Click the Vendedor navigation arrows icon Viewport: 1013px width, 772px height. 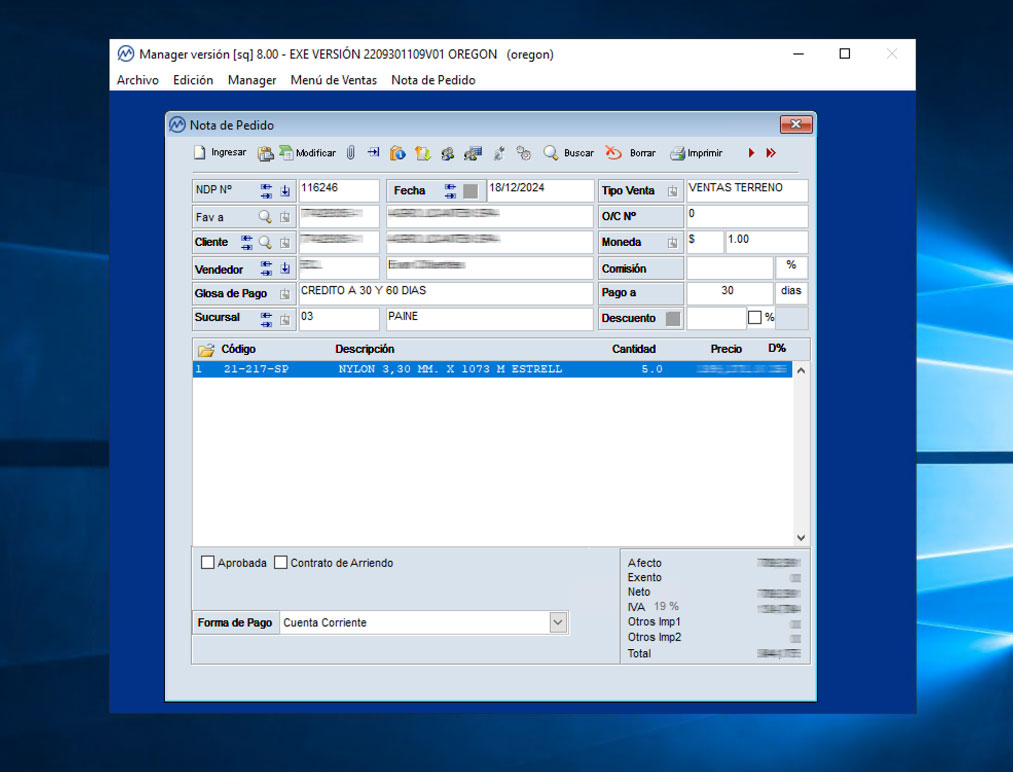[266, 268]
